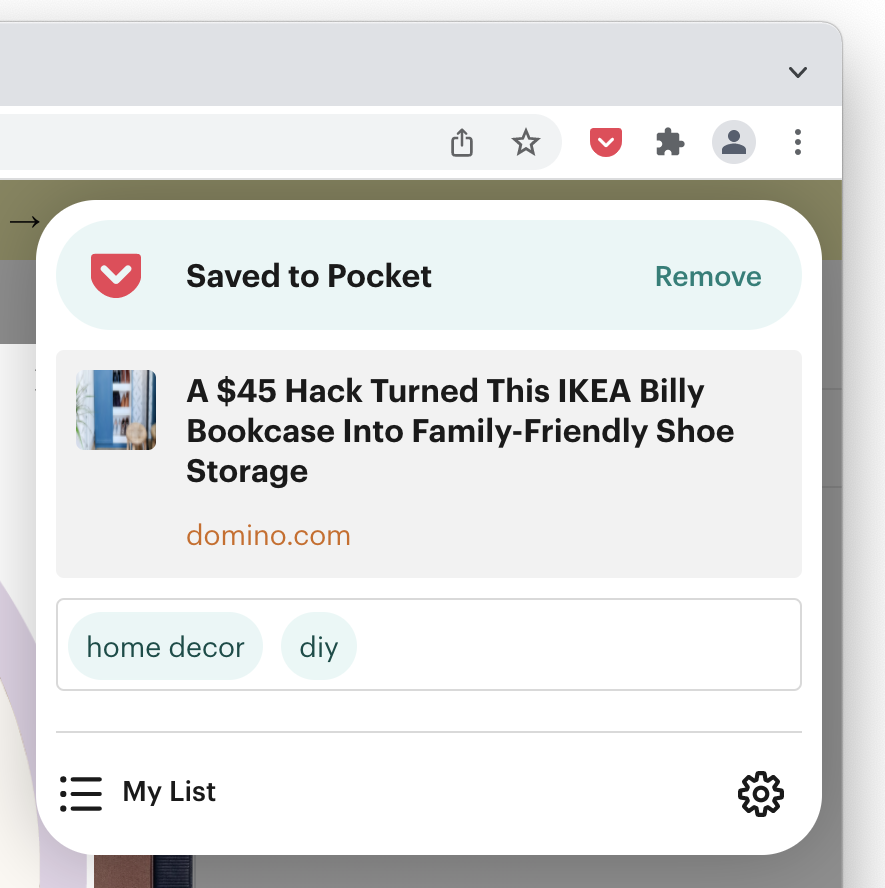Select the home decor tag

pyautogui.click(x=165, y=646)
